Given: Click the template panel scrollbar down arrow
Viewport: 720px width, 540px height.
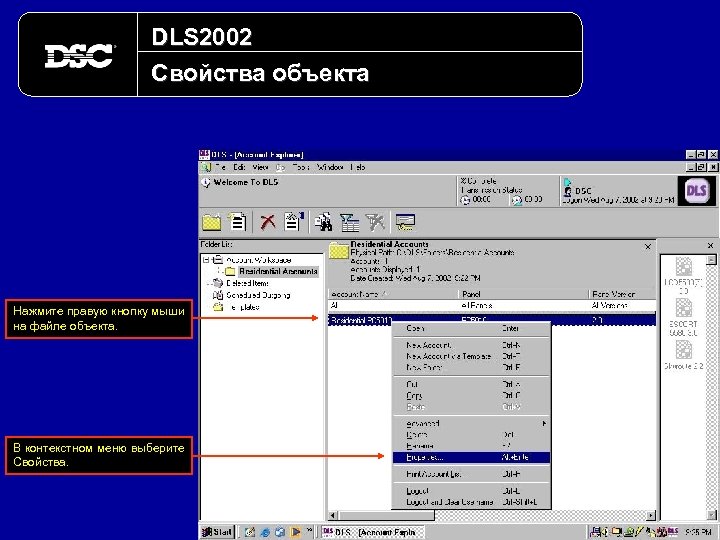Looking at the screenshot, I should (711, 516).
